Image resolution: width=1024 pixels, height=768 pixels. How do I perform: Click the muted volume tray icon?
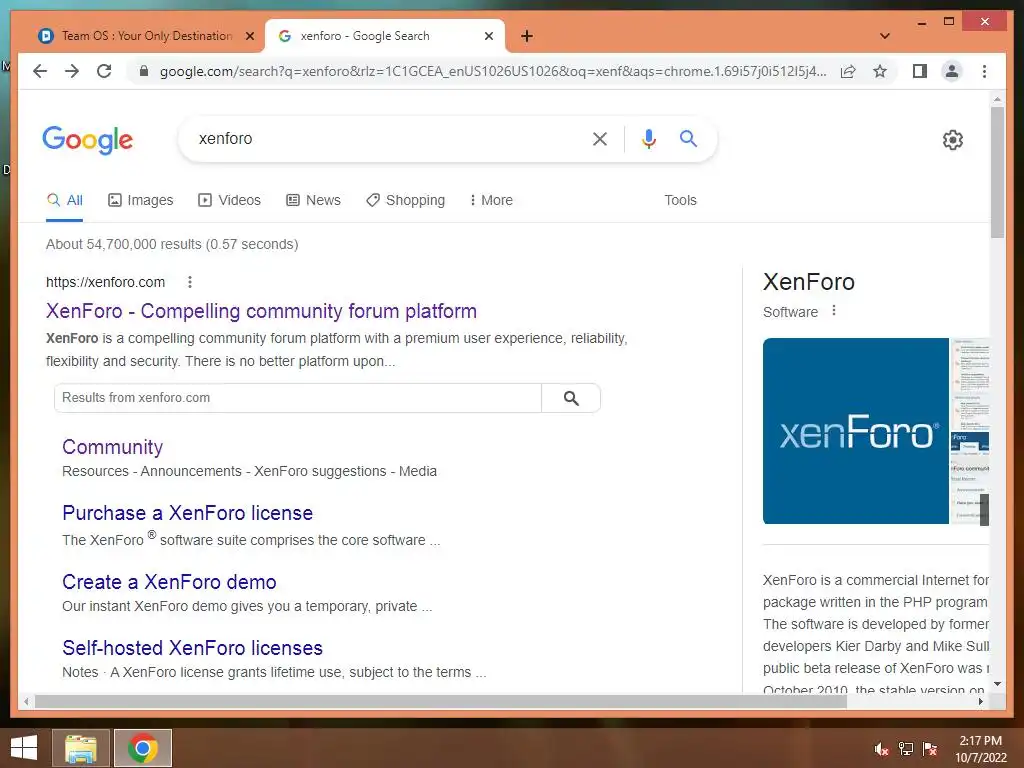(x=882, y=749)
